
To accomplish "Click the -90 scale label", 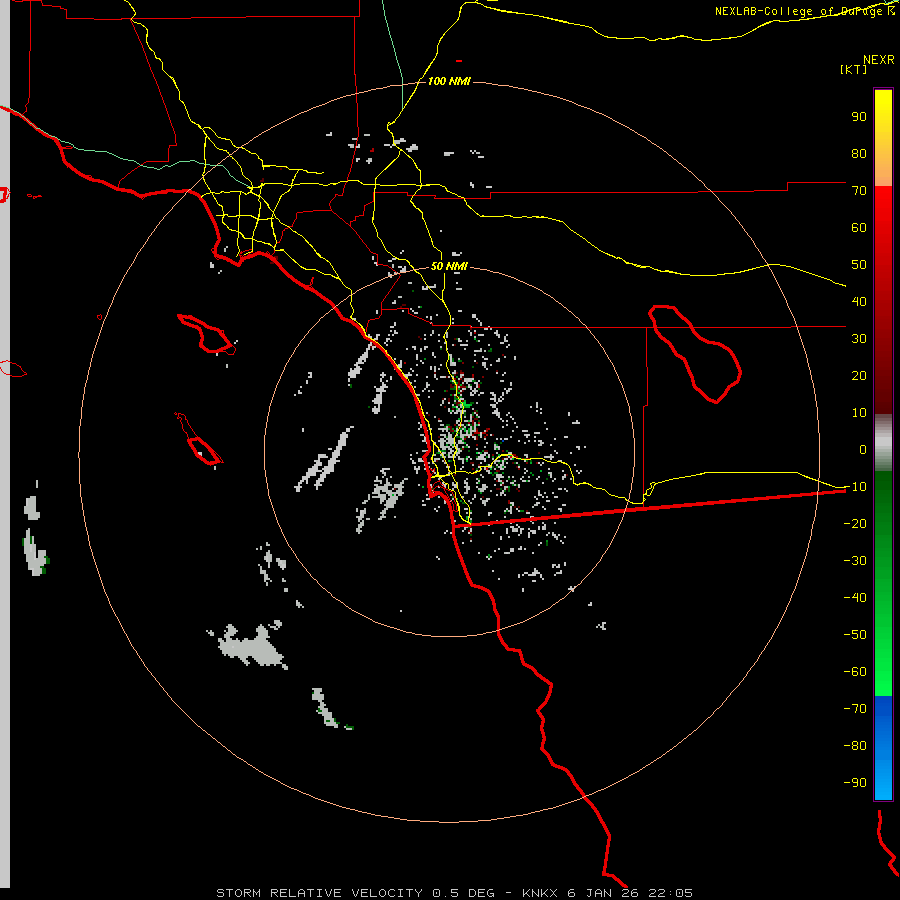I will click(x=855, y=783).
